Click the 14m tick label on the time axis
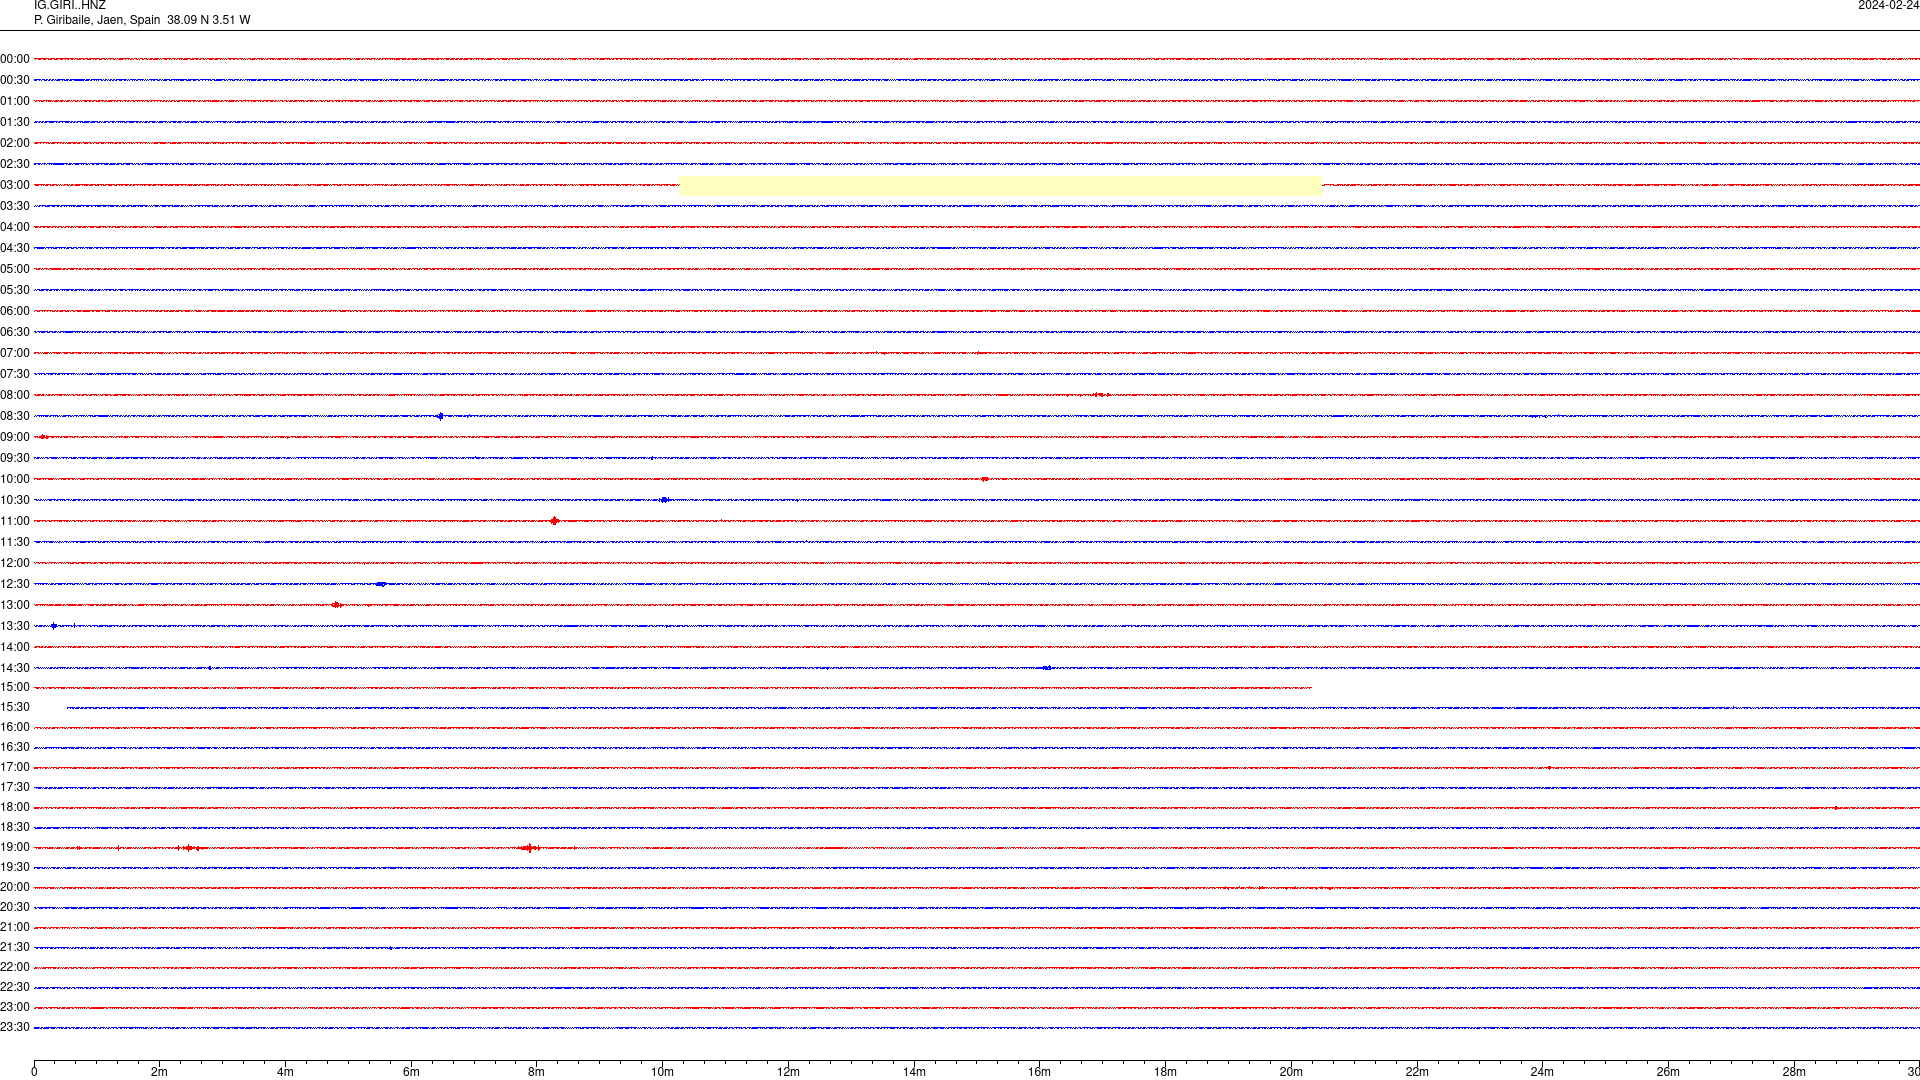 pos(914,1072)
